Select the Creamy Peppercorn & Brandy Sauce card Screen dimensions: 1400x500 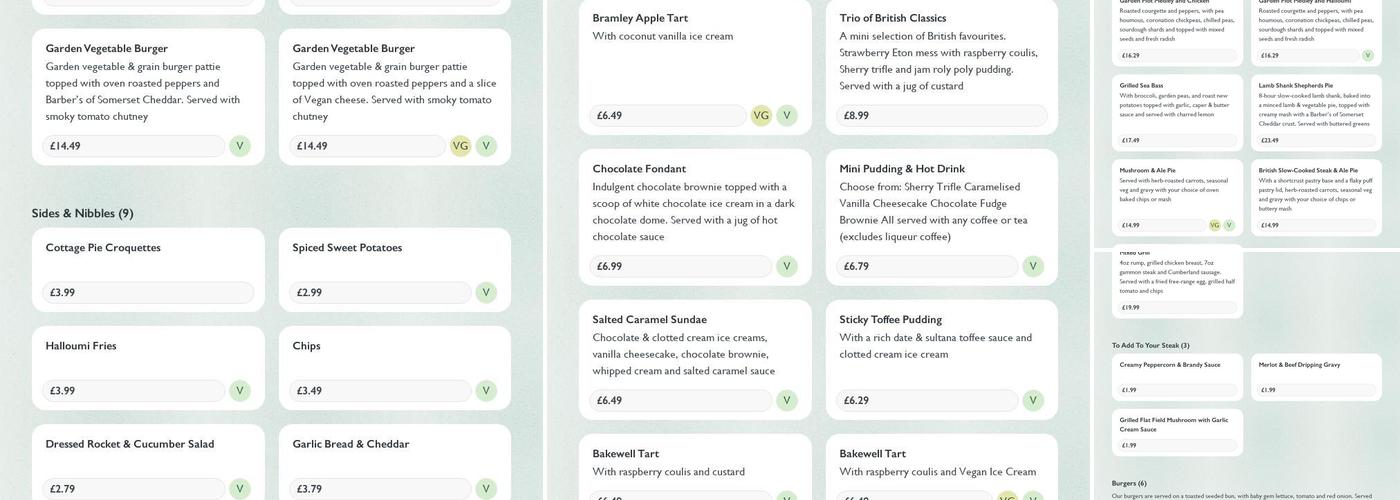click(1177, 376)
